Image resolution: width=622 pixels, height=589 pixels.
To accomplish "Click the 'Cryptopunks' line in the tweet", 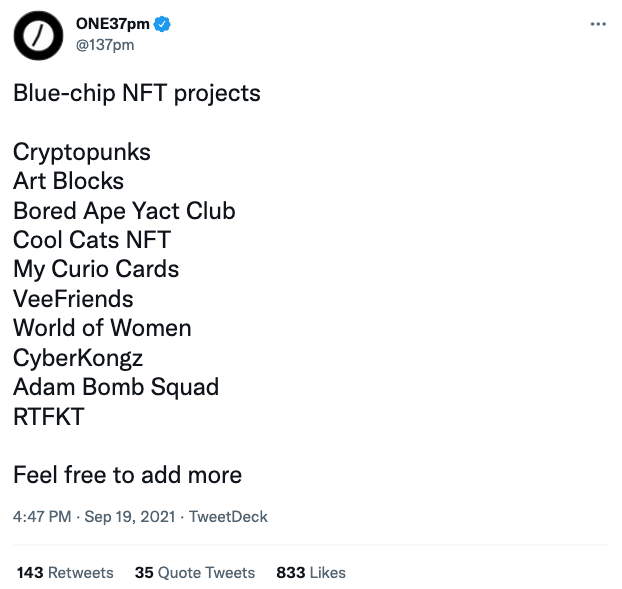I will pos(82,153).
